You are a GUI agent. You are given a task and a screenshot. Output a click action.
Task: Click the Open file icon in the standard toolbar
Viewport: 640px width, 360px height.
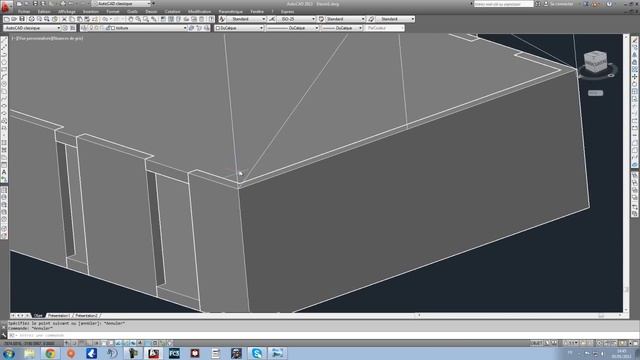14,19
